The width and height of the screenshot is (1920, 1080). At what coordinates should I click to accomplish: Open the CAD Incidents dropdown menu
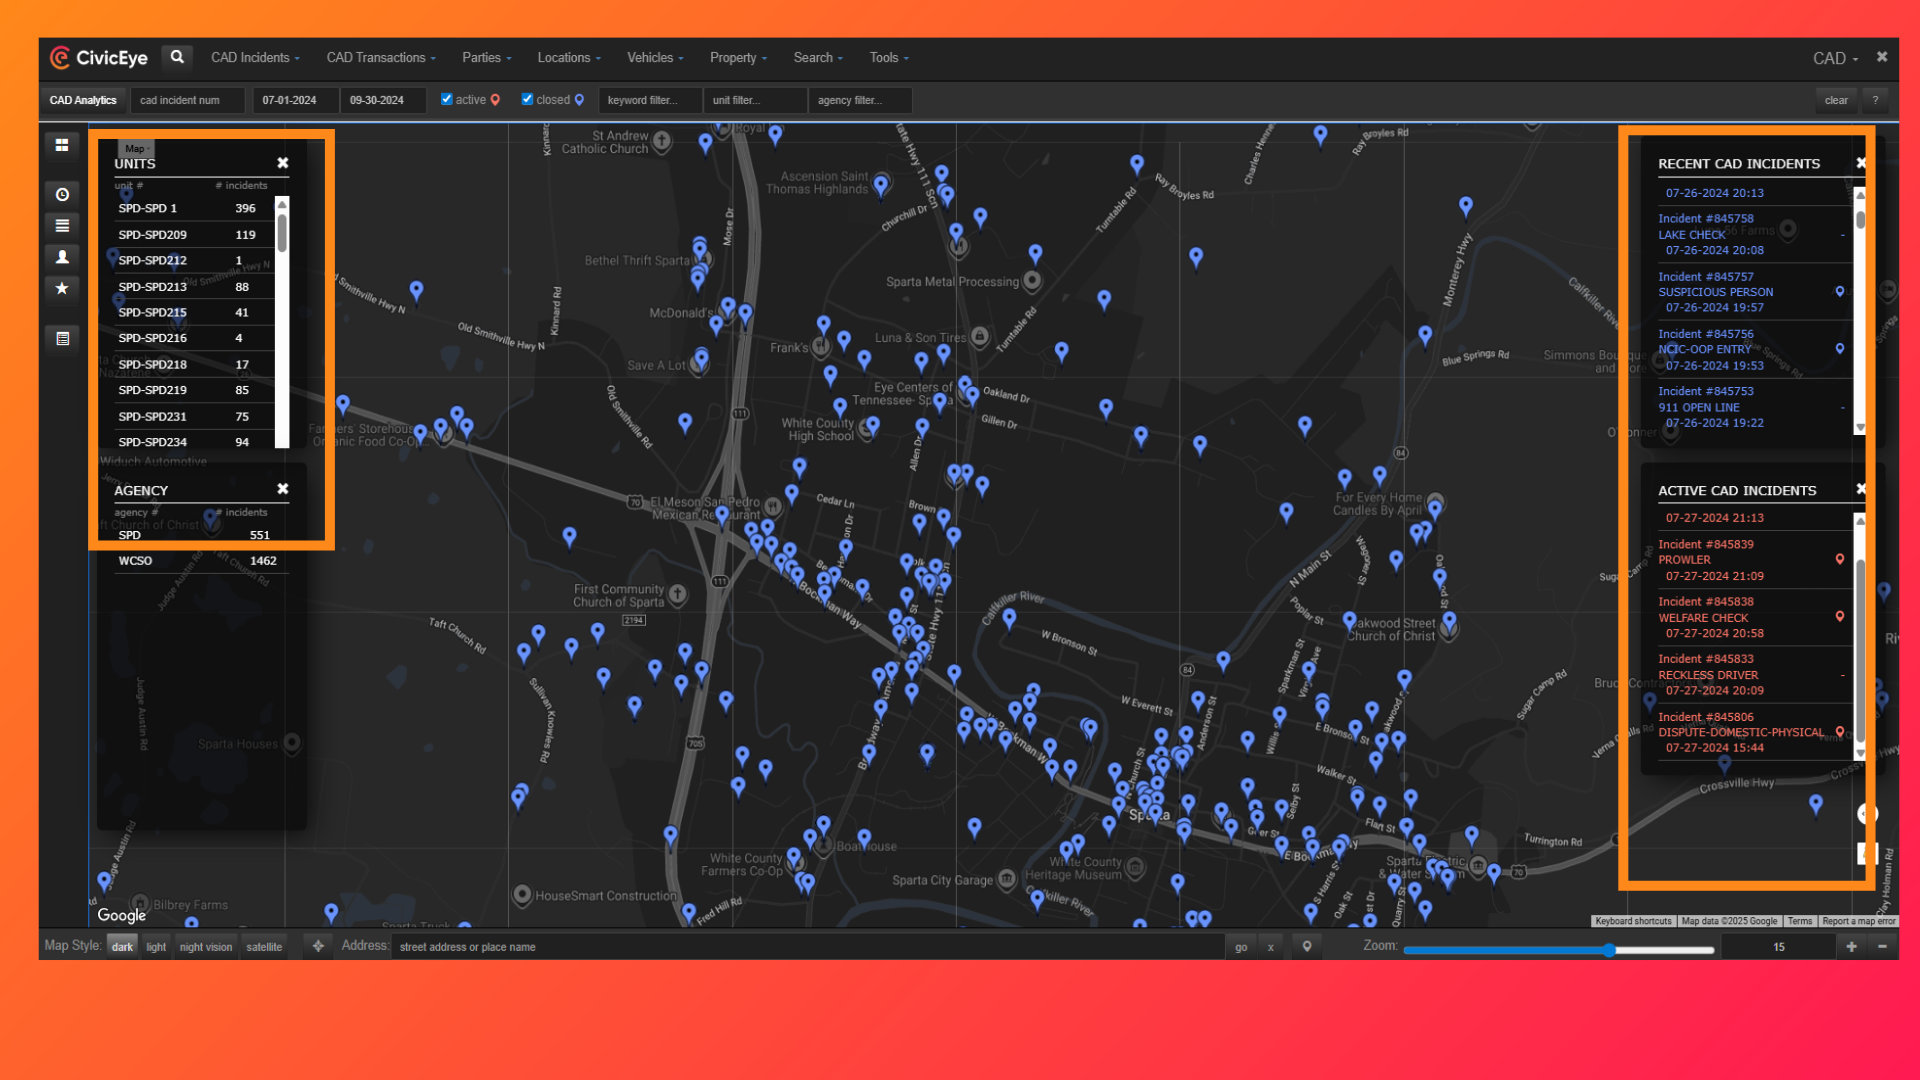(255, 58)
